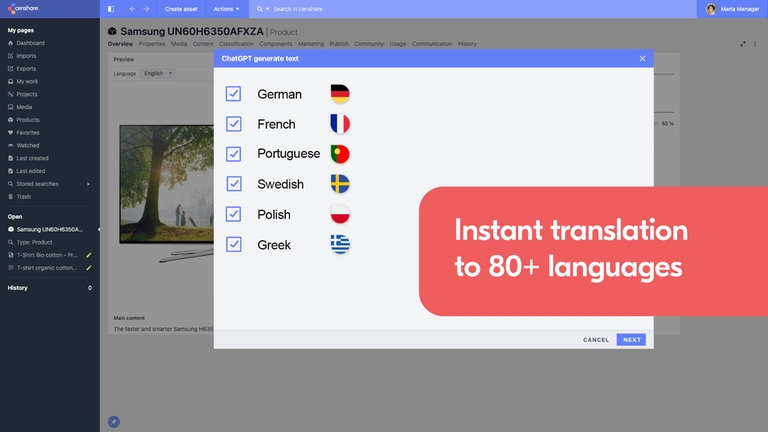Click the Trash bin icon
Image resolution: width=768 pixels, height=432 pixels.
pos(10,196)
